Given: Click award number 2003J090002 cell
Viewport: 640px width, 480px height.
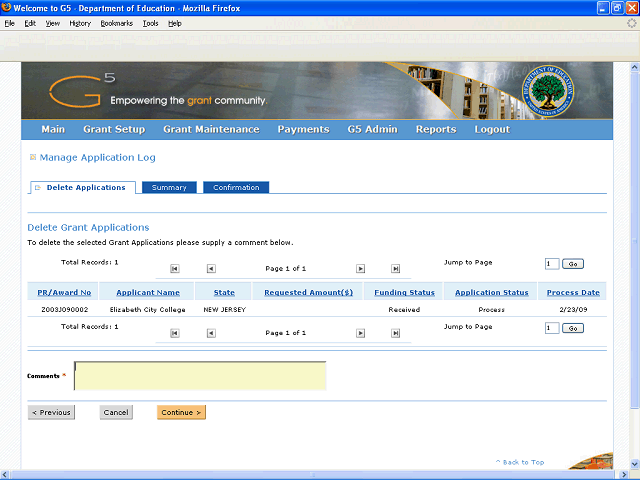Looking at the screenshot, I should pos(64,309).
